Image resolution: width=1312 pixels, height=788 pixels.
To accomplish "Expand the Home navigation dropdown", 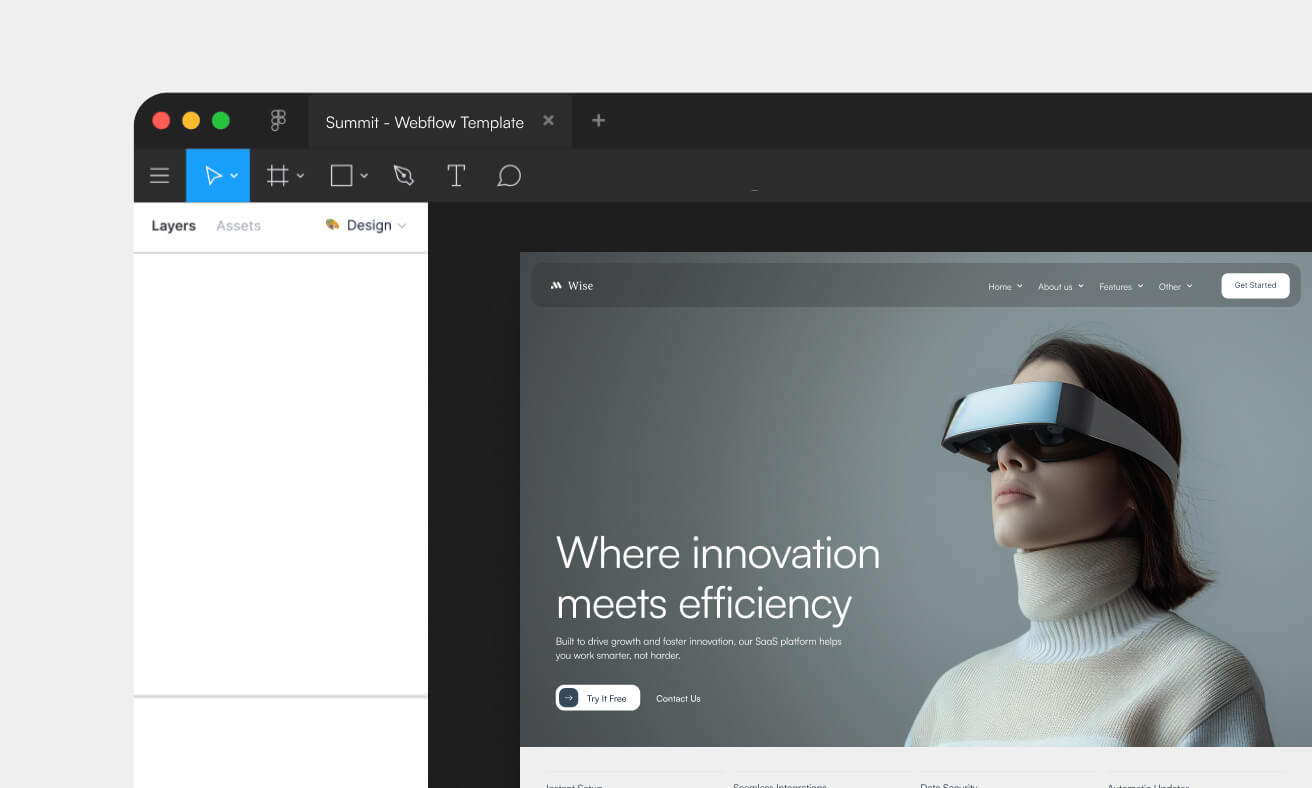I will click(1004, 286).
